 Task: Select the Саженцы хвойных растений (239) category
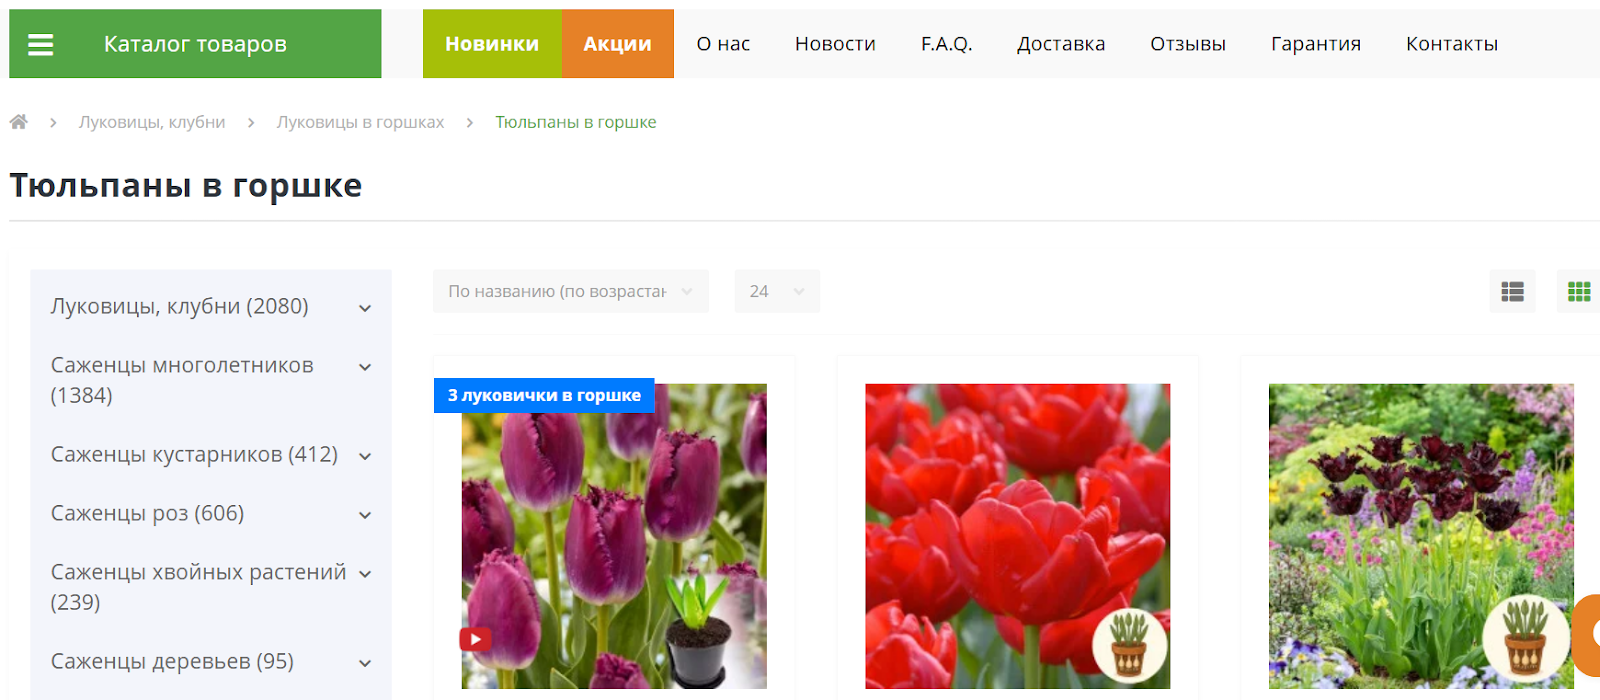tap(198, 587)
